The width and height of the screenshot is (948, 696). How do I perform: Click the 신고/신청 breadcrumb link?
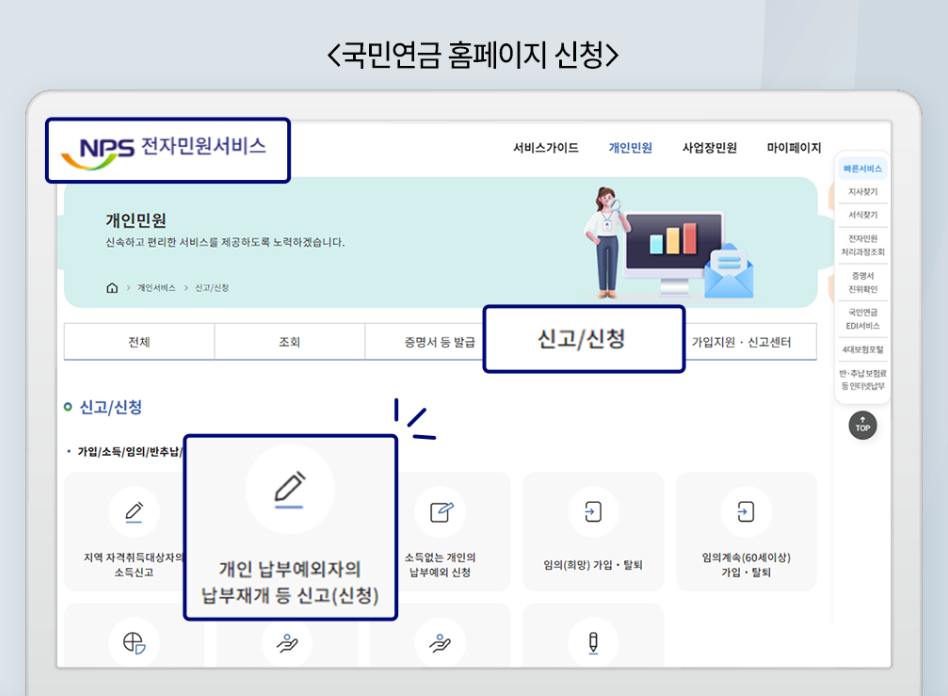pyautogui.click(x=212, y=288)
